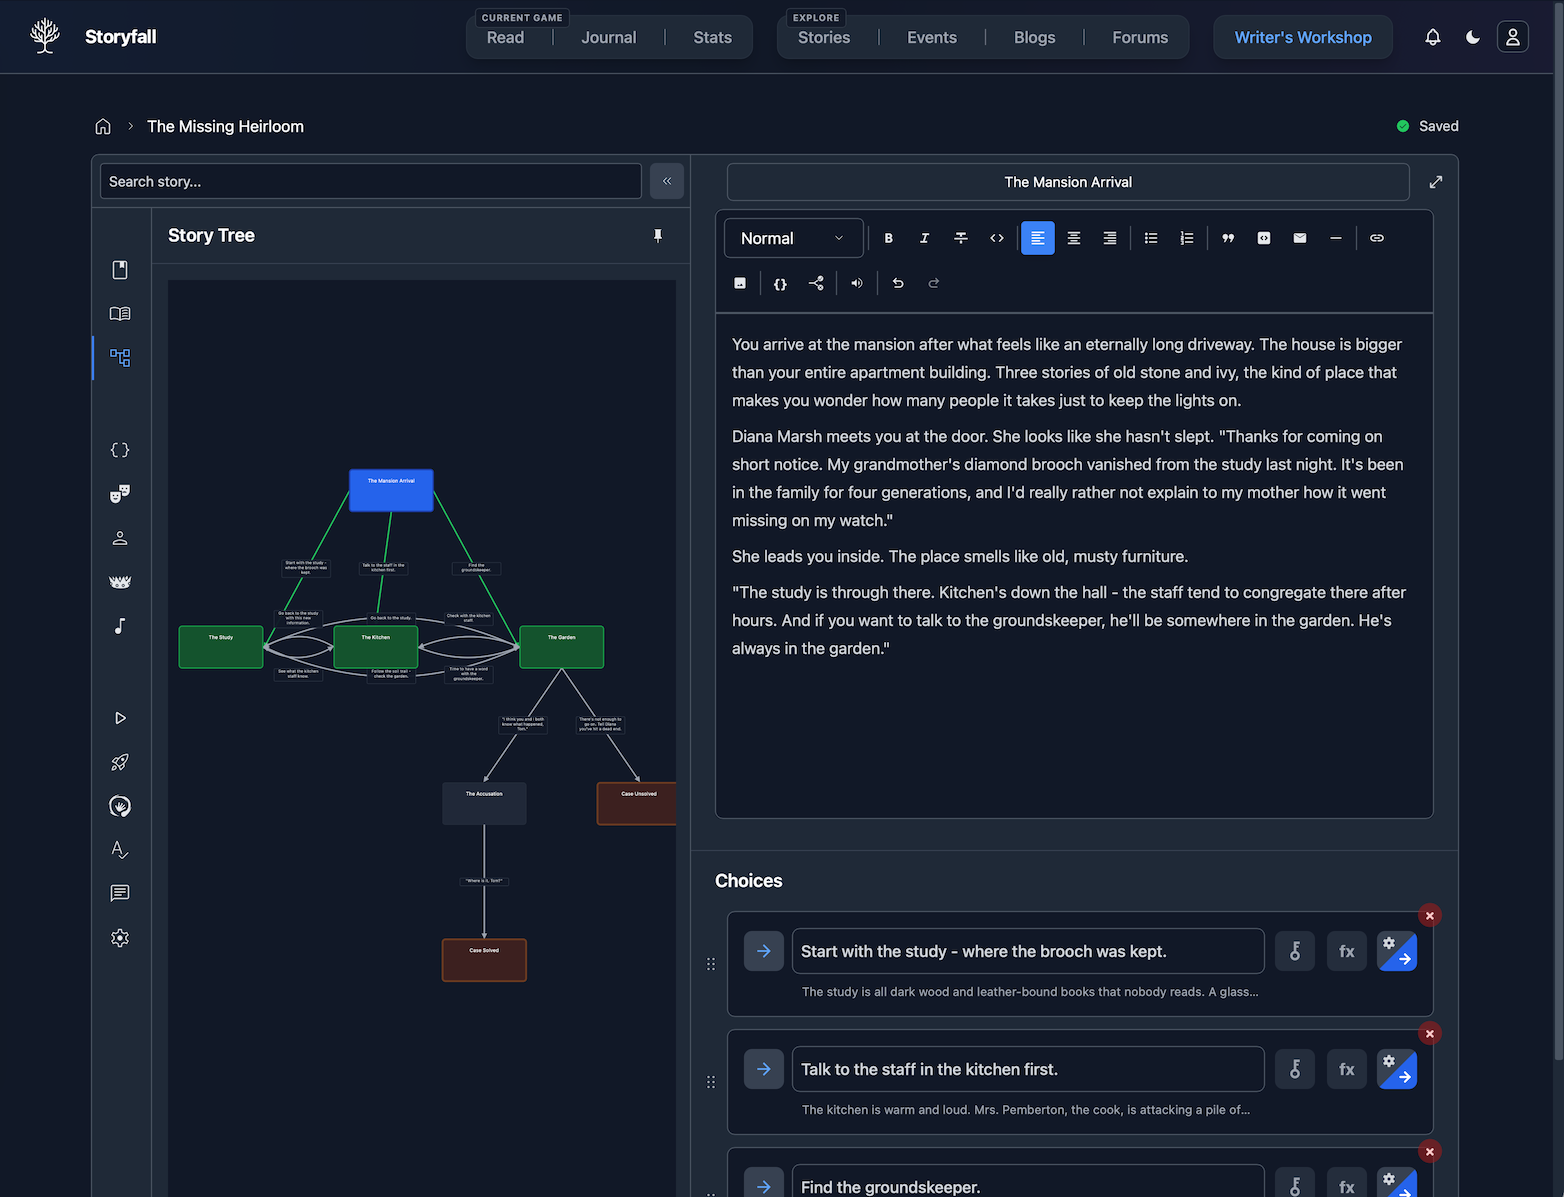The width and height of the screenshot is (1564, 1197).
Task: Enable center text alignment
Action: pos(1073,238)
